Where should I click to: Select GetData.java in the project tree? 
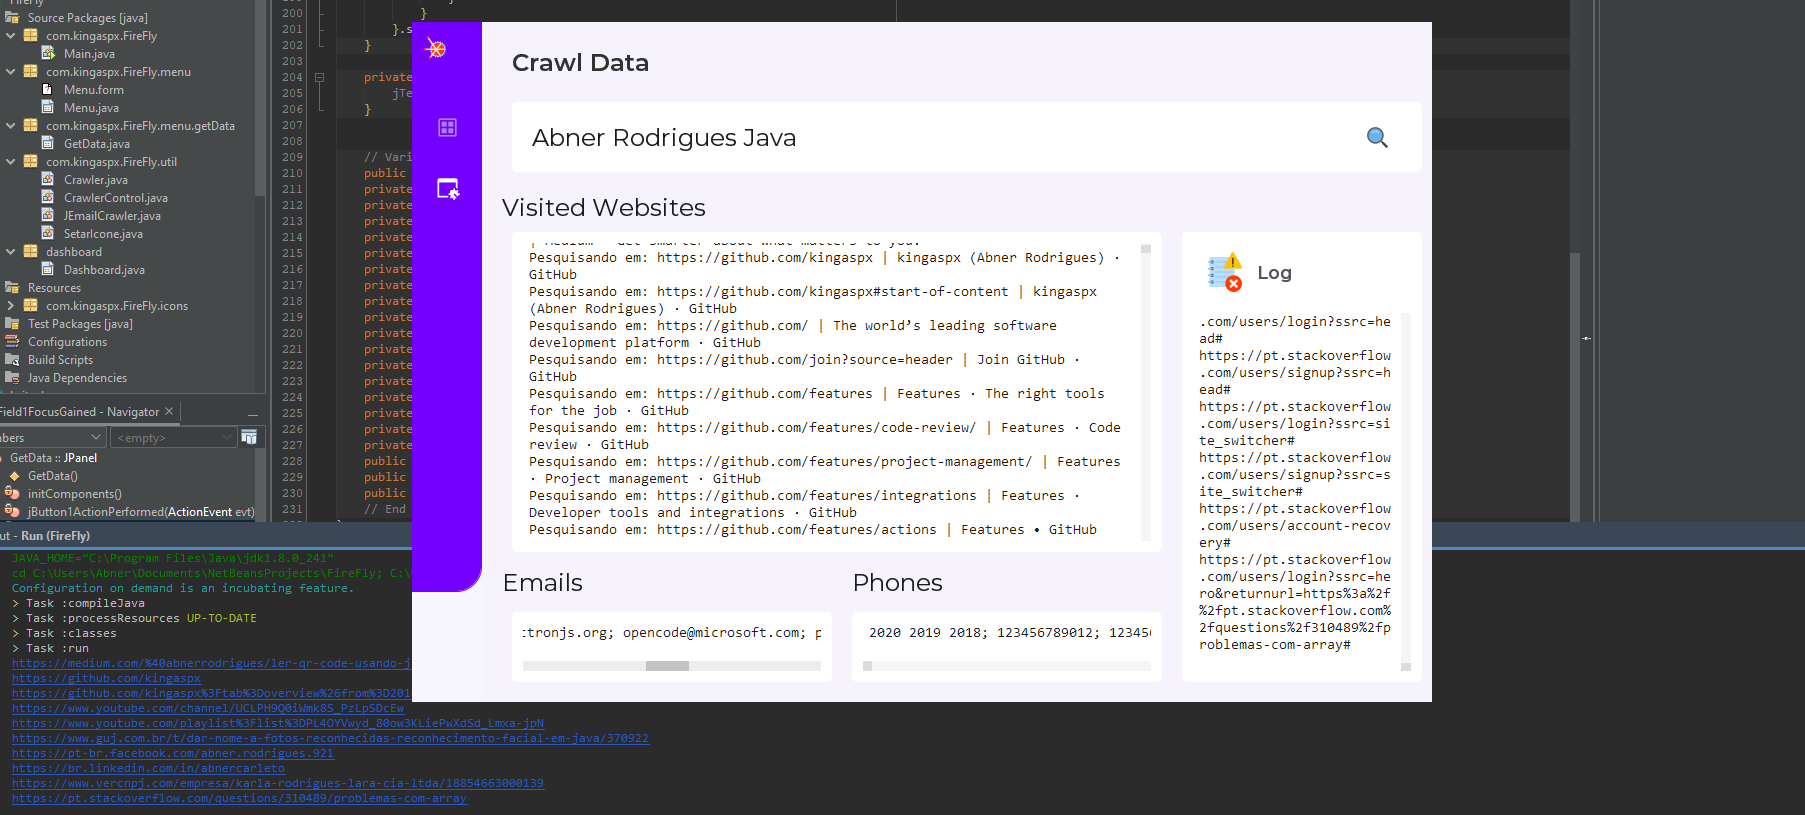(97, 143)
